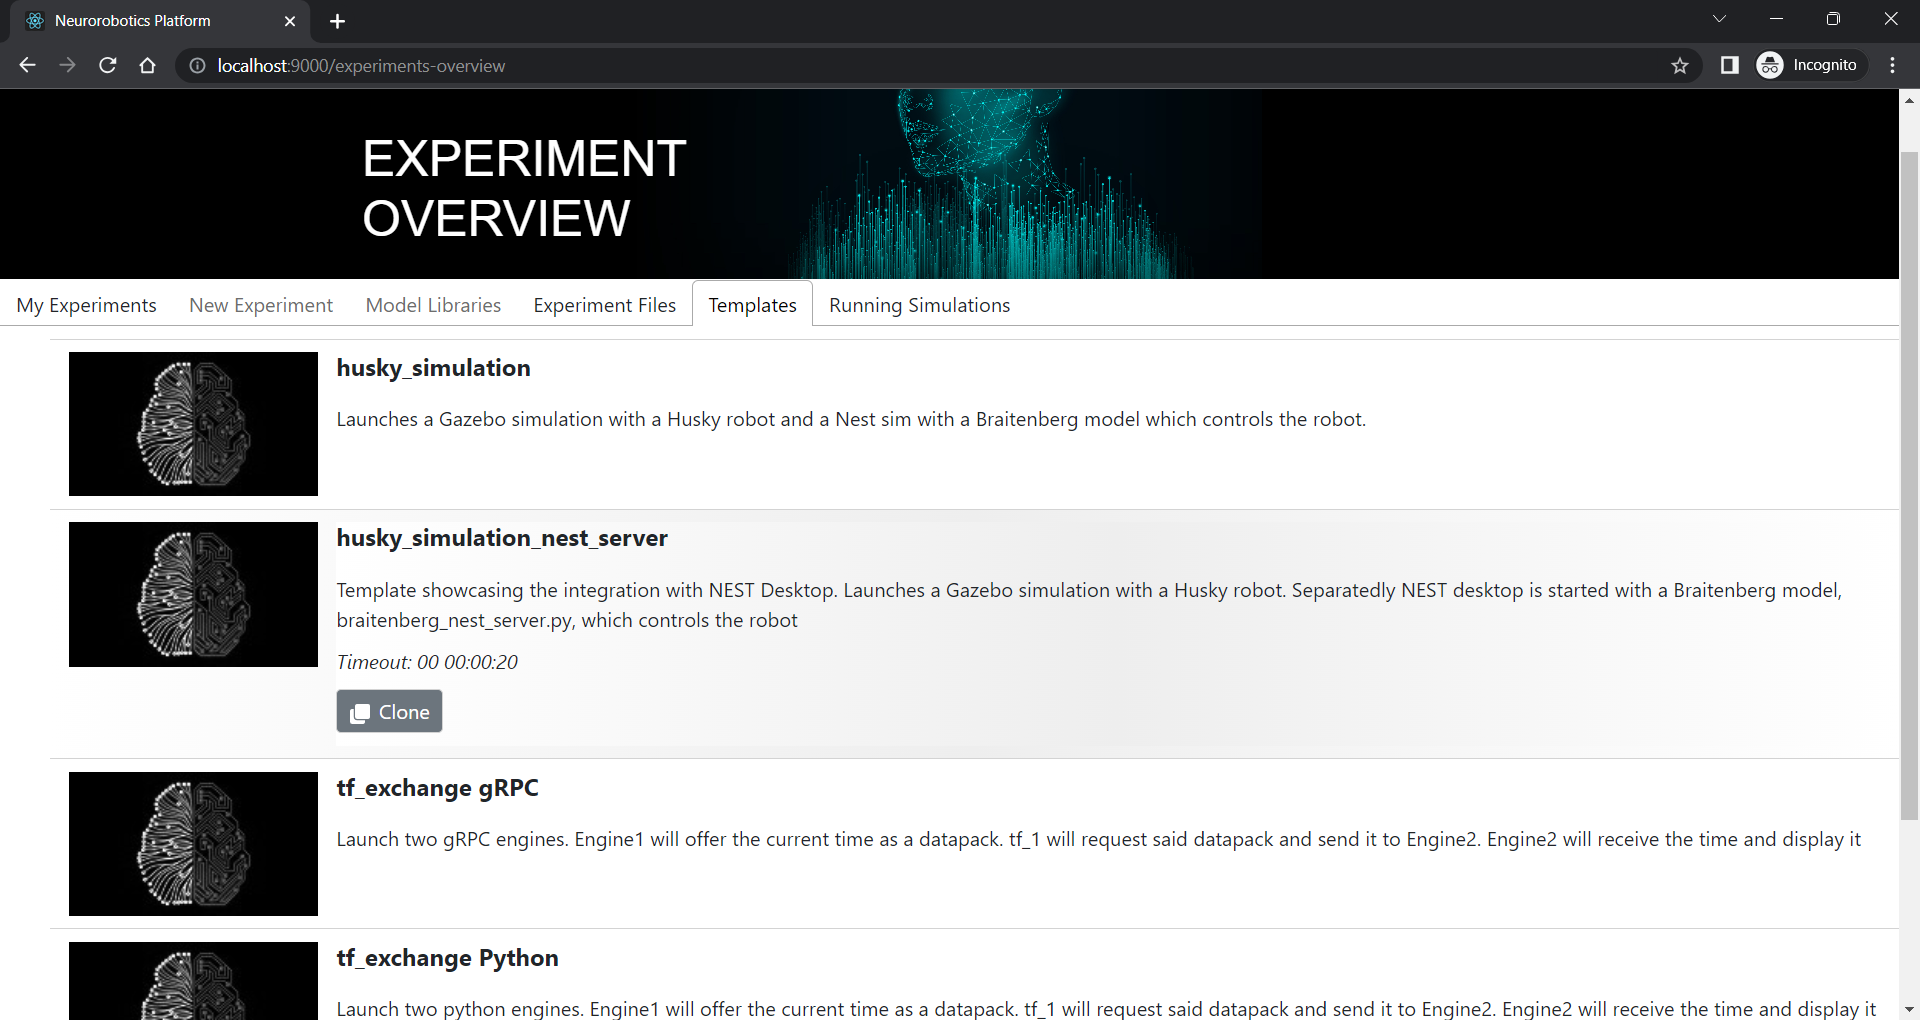
Task: Clone the husky_simulation_nest_server template
Action: tap(389, 711)
